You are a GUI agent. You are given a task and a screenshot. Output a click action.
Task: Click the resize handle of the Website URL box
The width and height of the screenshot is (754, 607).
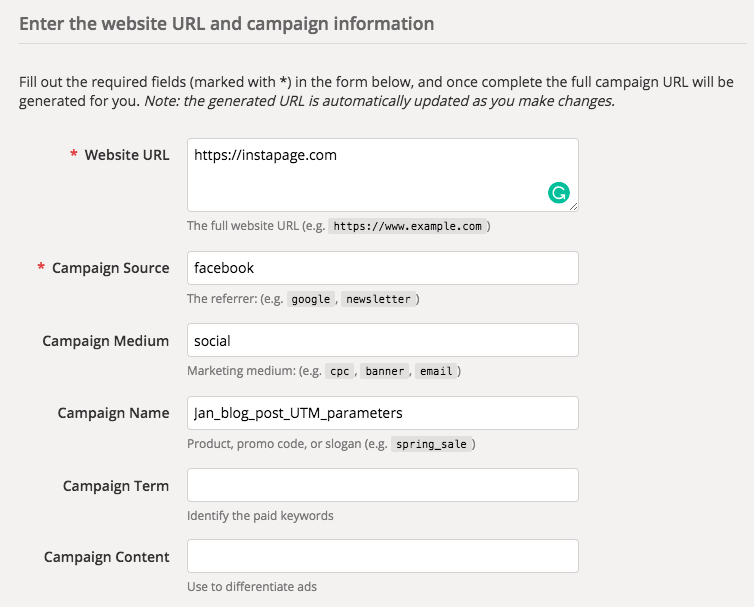tap(573, 206)
